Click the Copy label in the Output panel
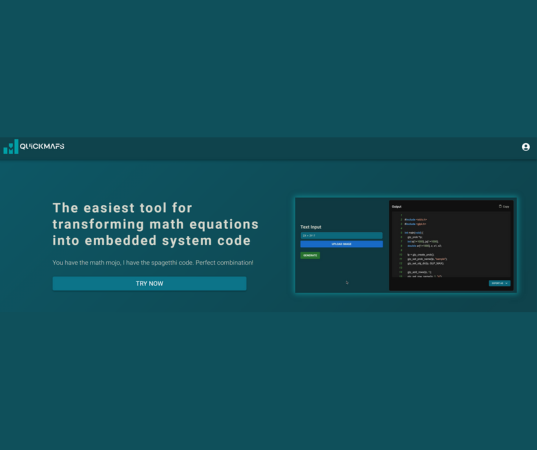The width and height of the screenshot is (537, 450). (506, 207)
